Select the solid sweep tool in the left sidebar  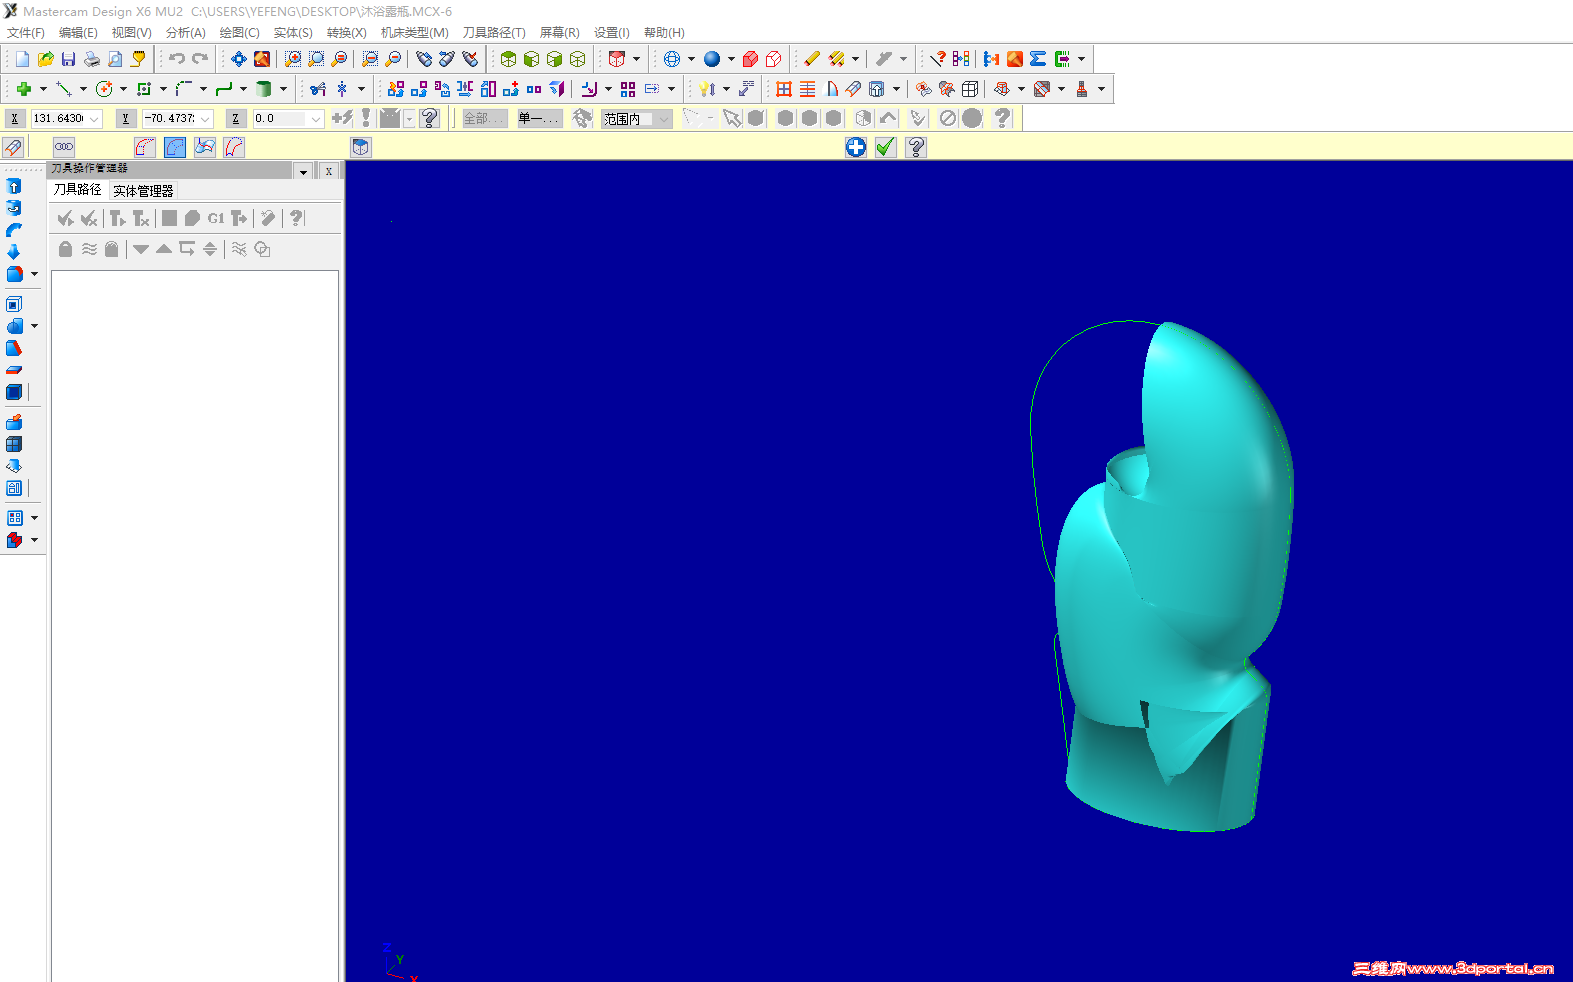tap(14, 230)
